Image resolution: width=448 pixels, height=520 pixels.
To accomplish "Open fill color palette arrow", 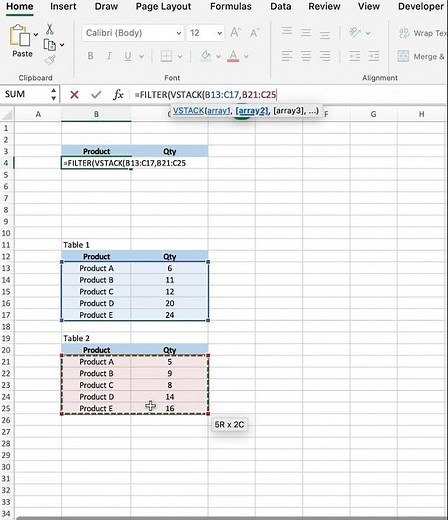I will pos(218,57).
